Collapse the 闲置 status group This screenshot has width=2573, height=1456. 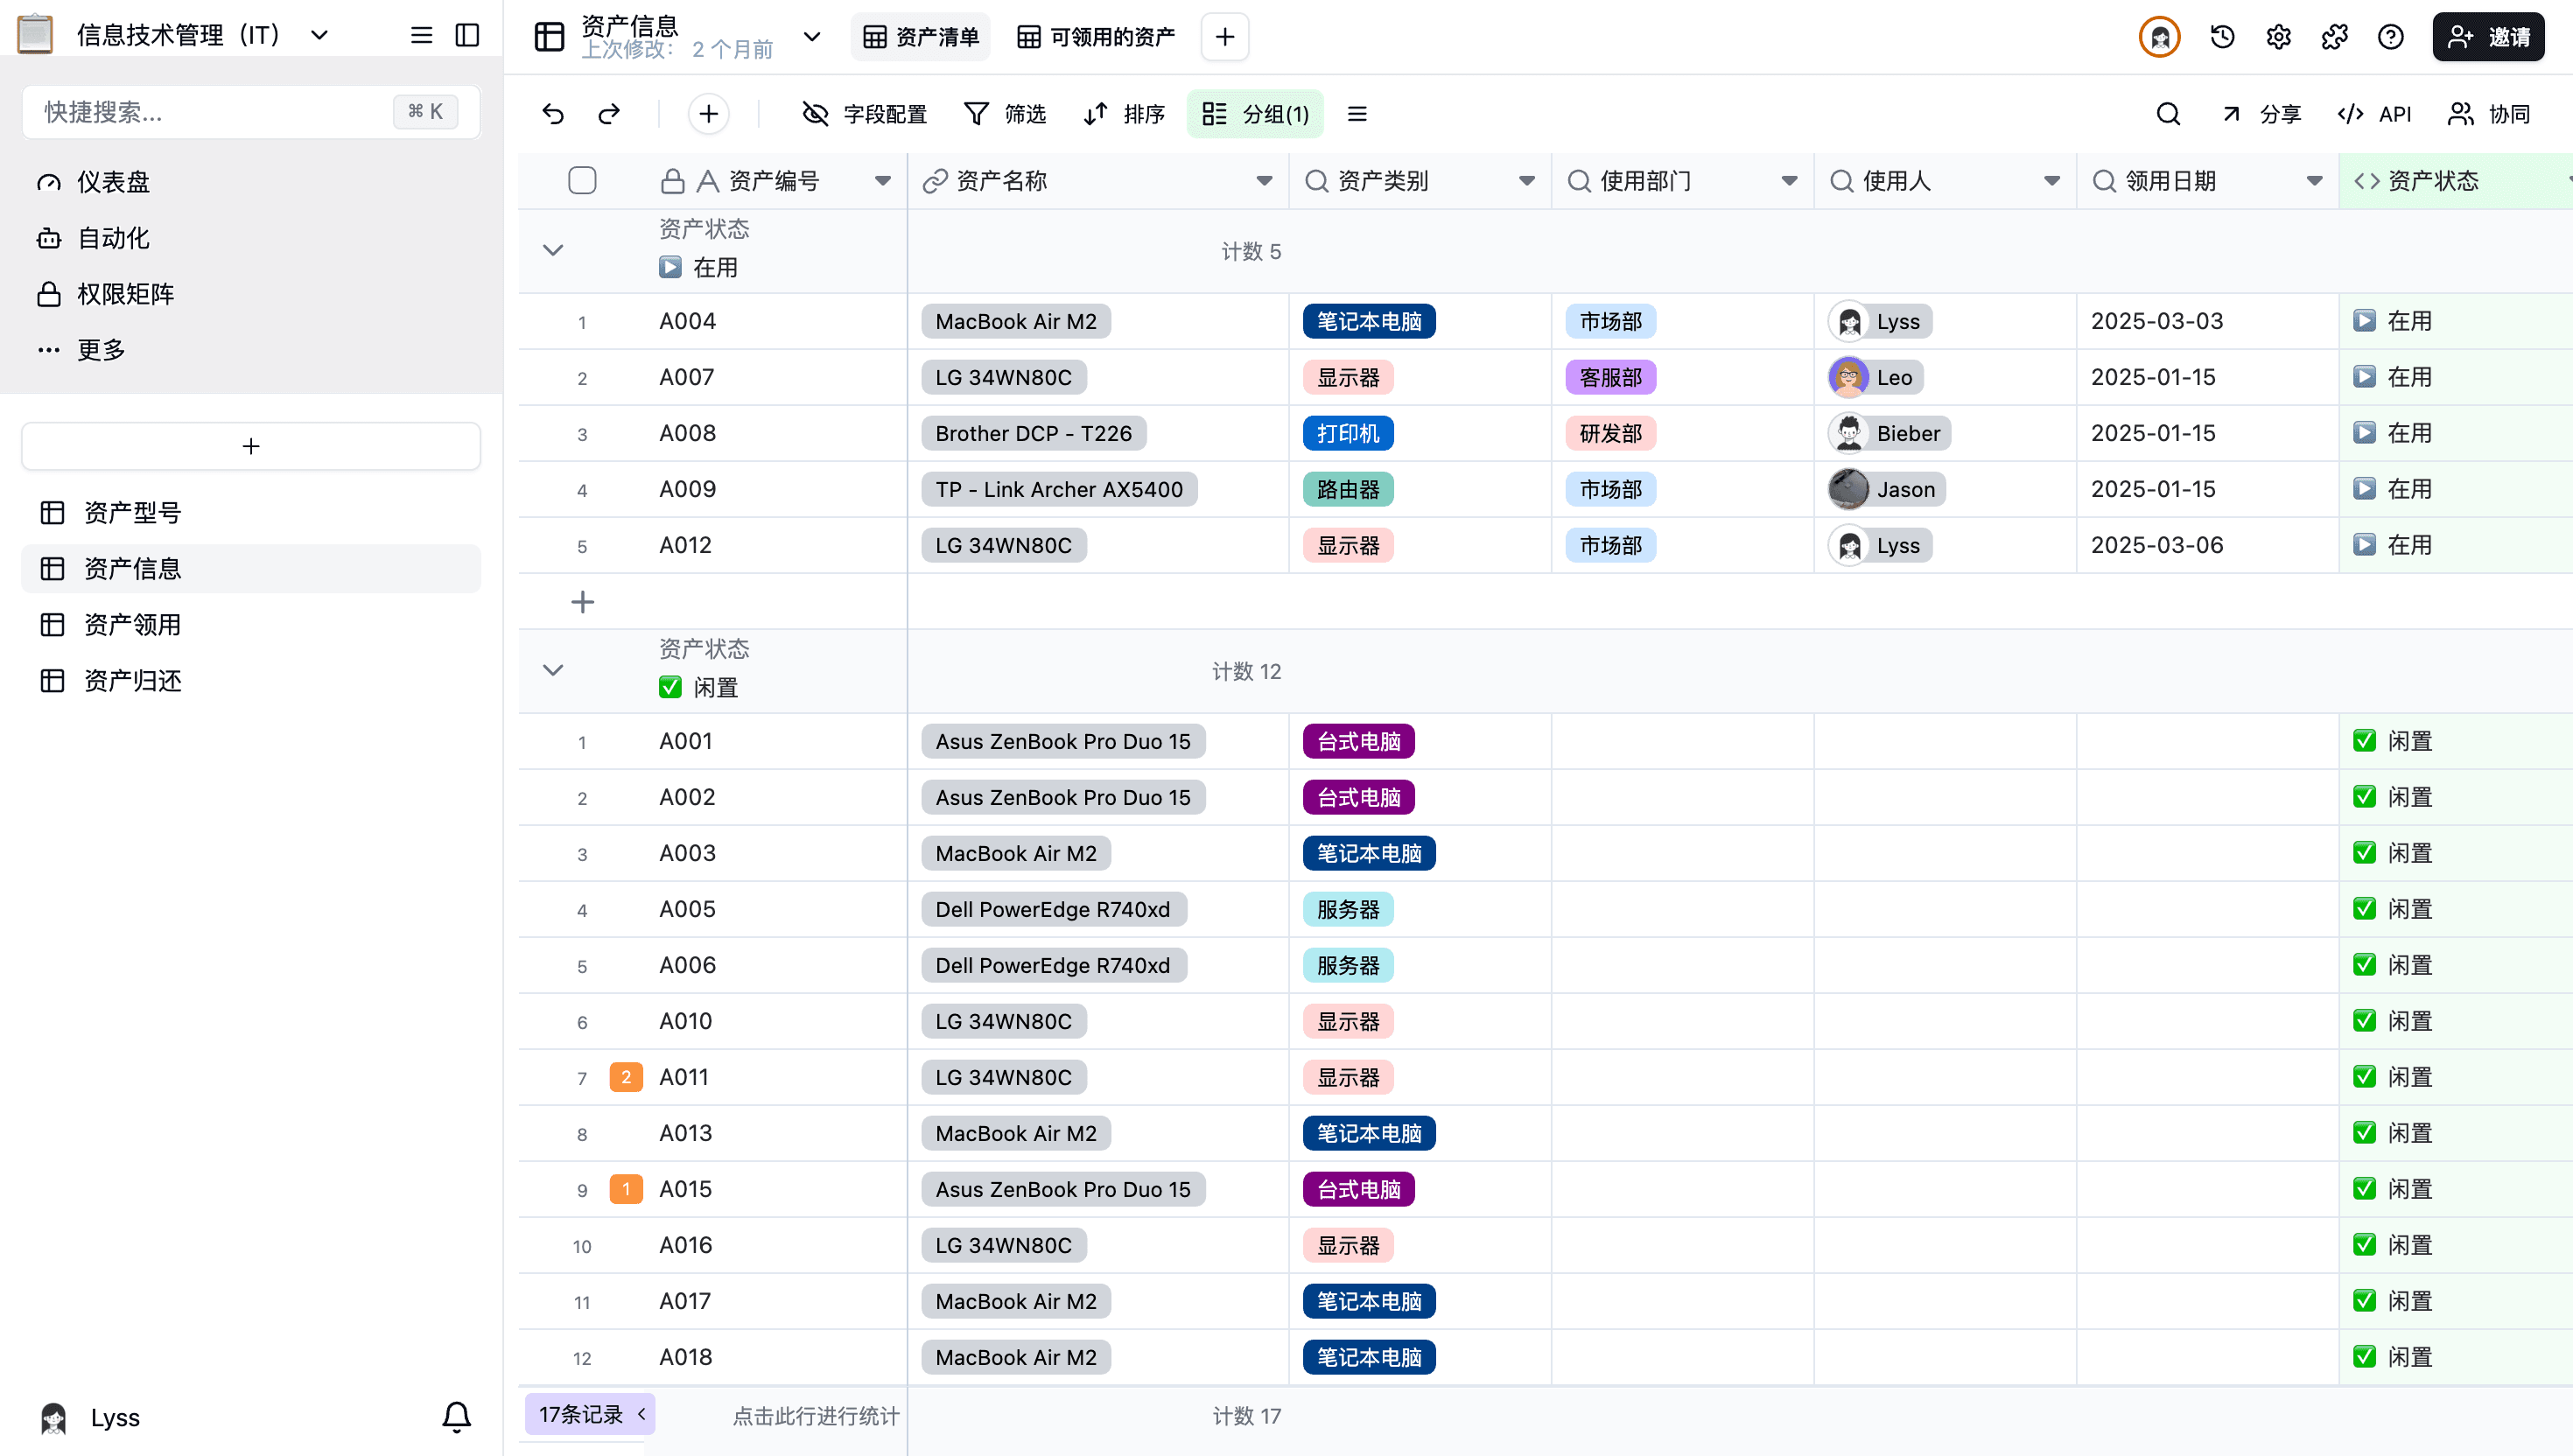553,670
